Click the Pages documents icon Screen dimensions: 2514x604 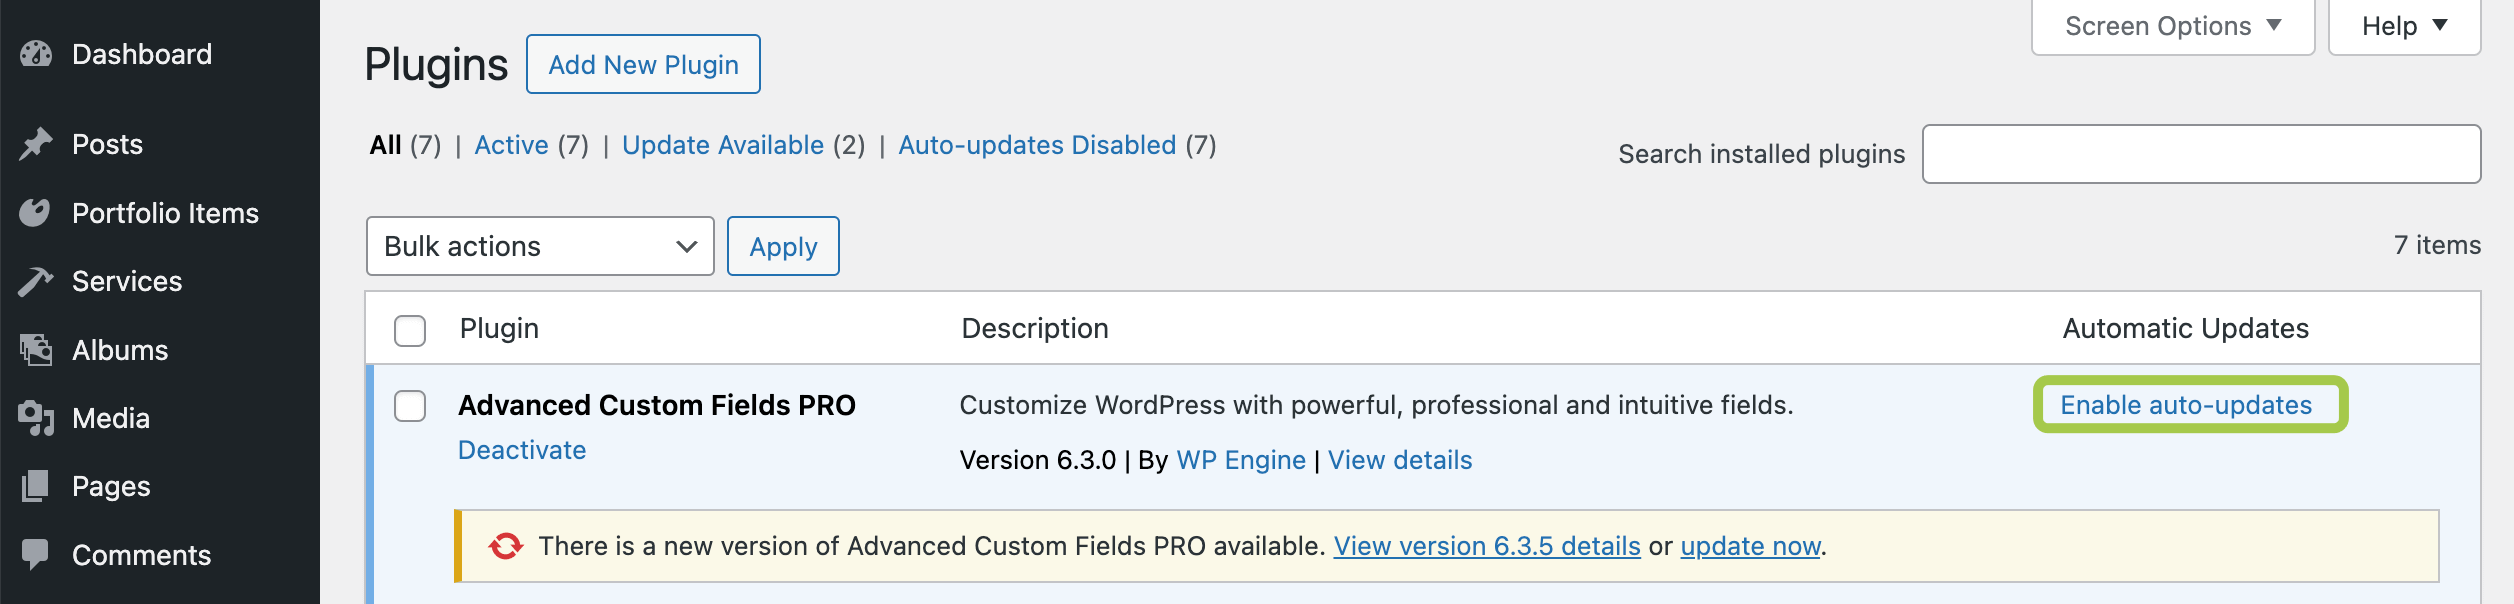tap(35, 486)
